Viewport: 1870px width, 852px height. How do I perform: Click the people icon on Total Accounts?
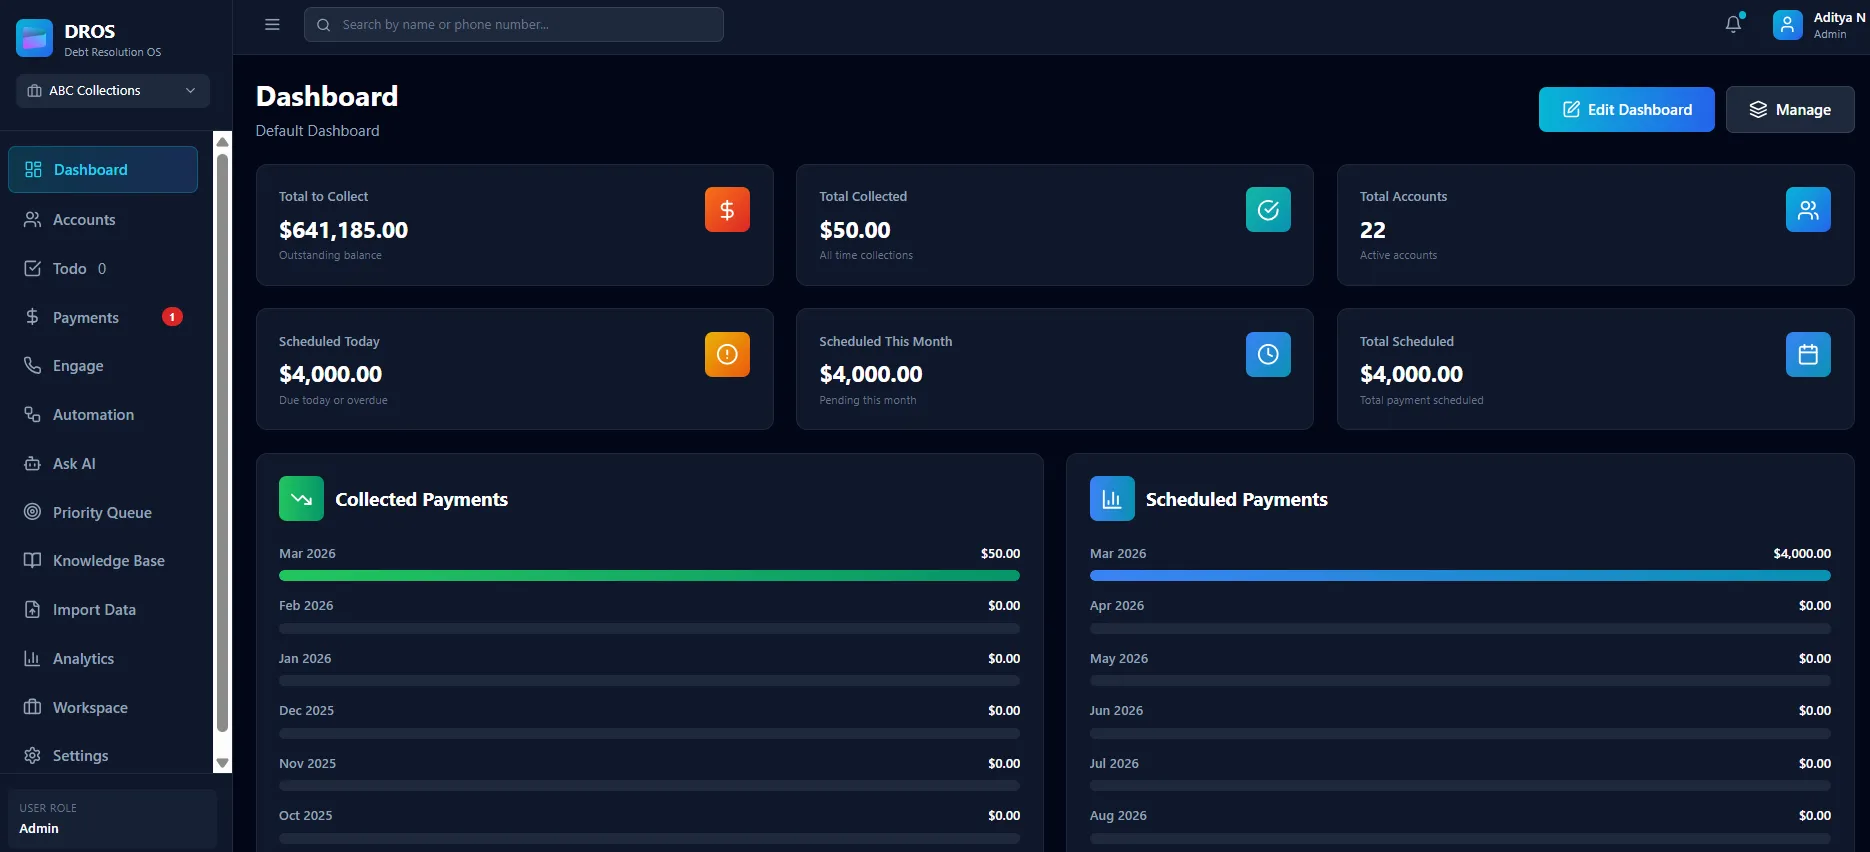(1808, 210)
